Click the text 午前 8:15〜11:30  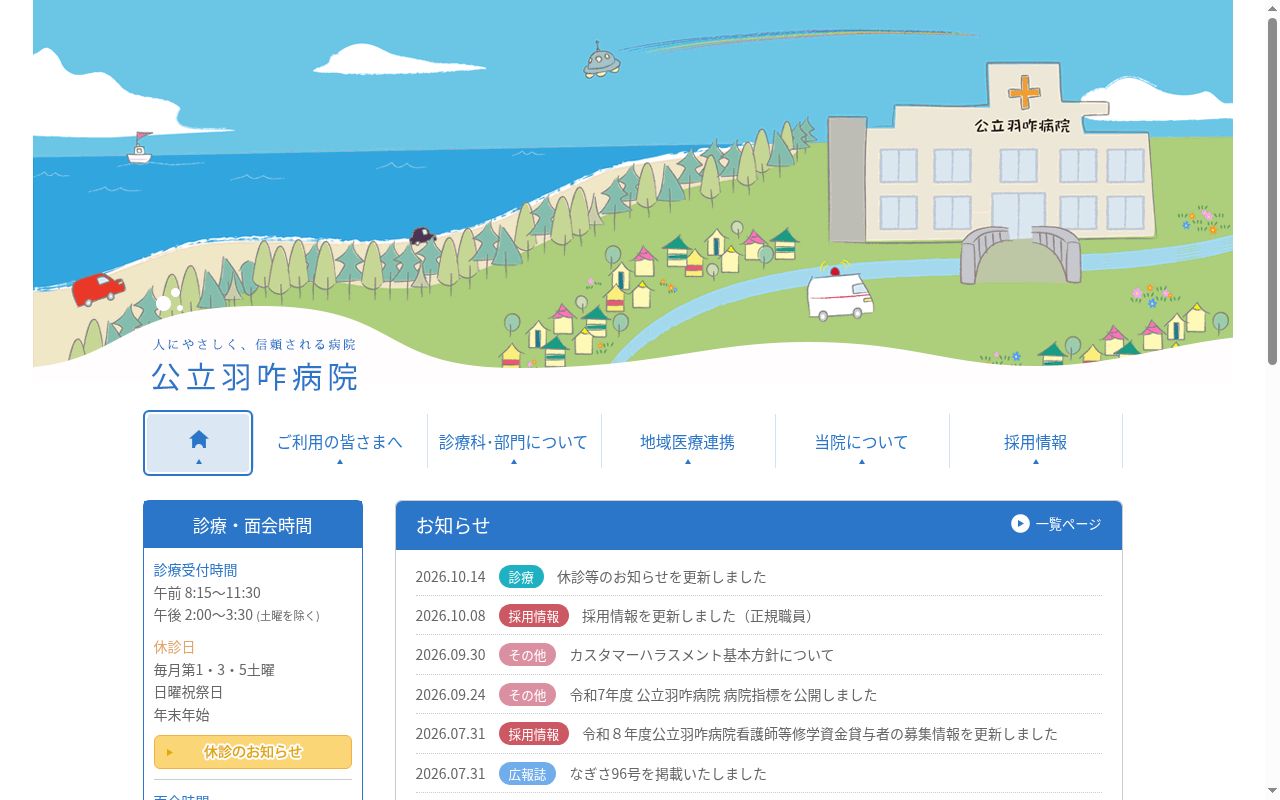click(x=208, y=593)
